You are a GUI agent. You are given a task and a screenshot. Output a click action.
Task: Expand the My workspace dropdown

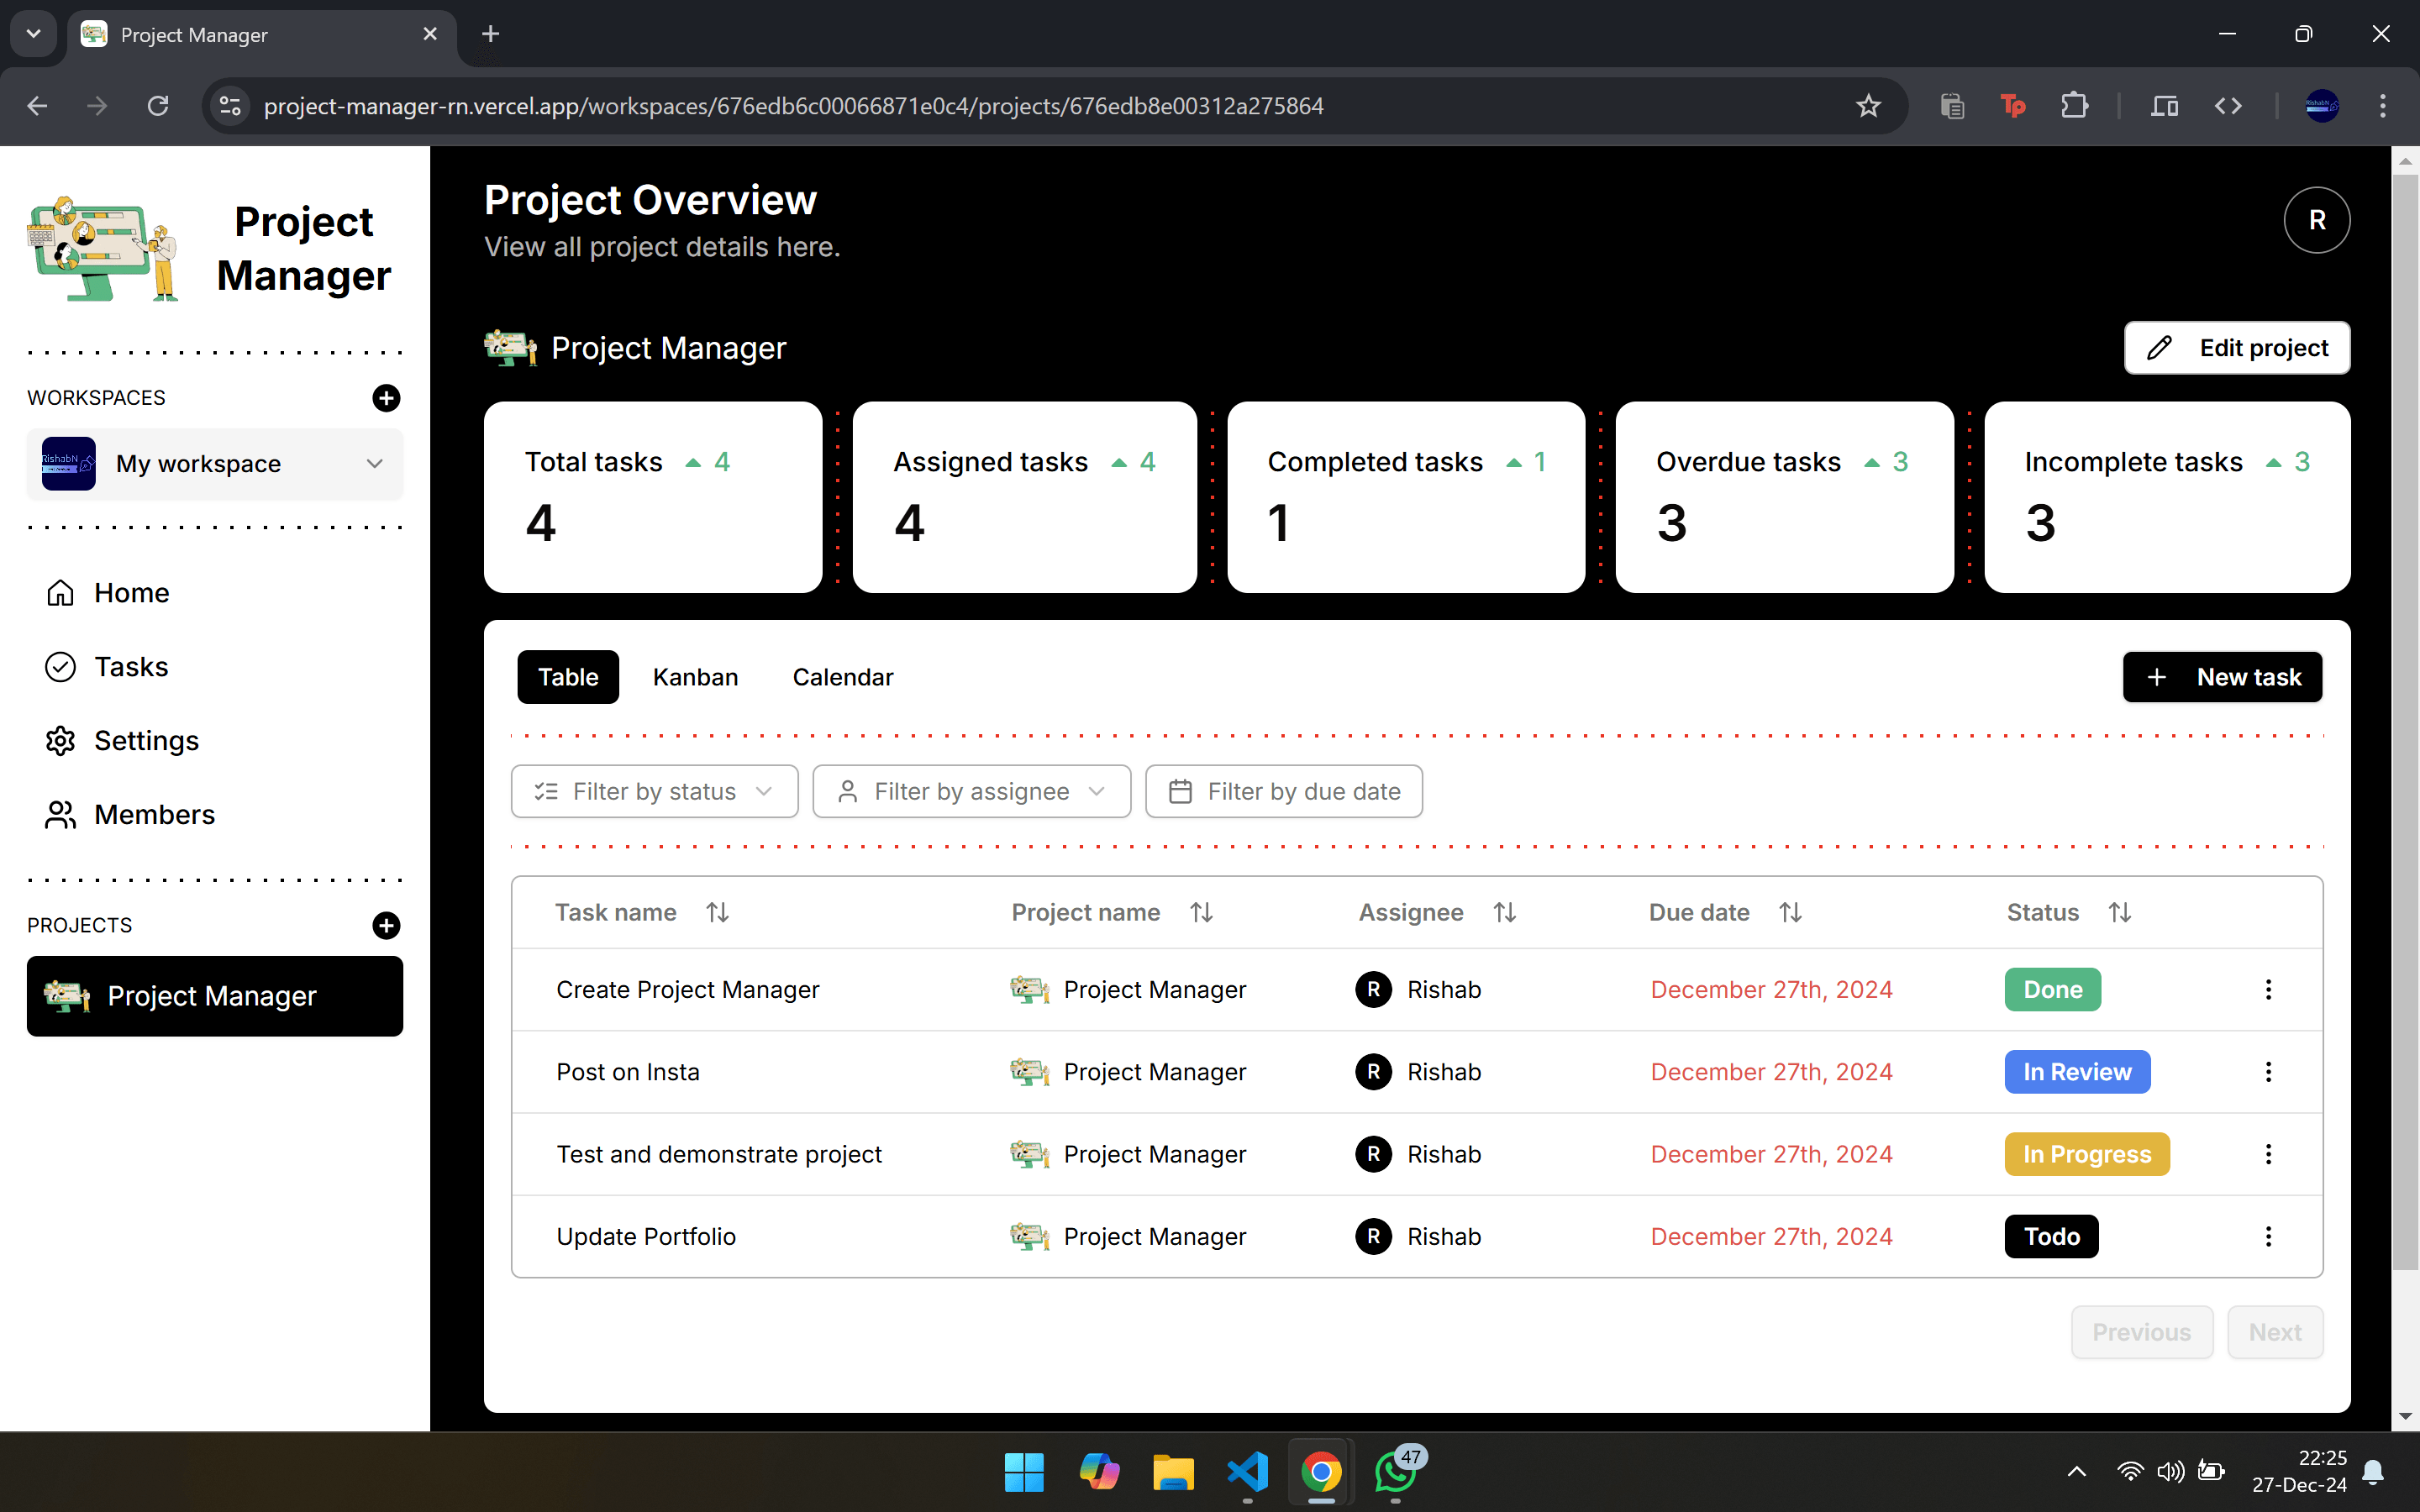tap(215, 464)
